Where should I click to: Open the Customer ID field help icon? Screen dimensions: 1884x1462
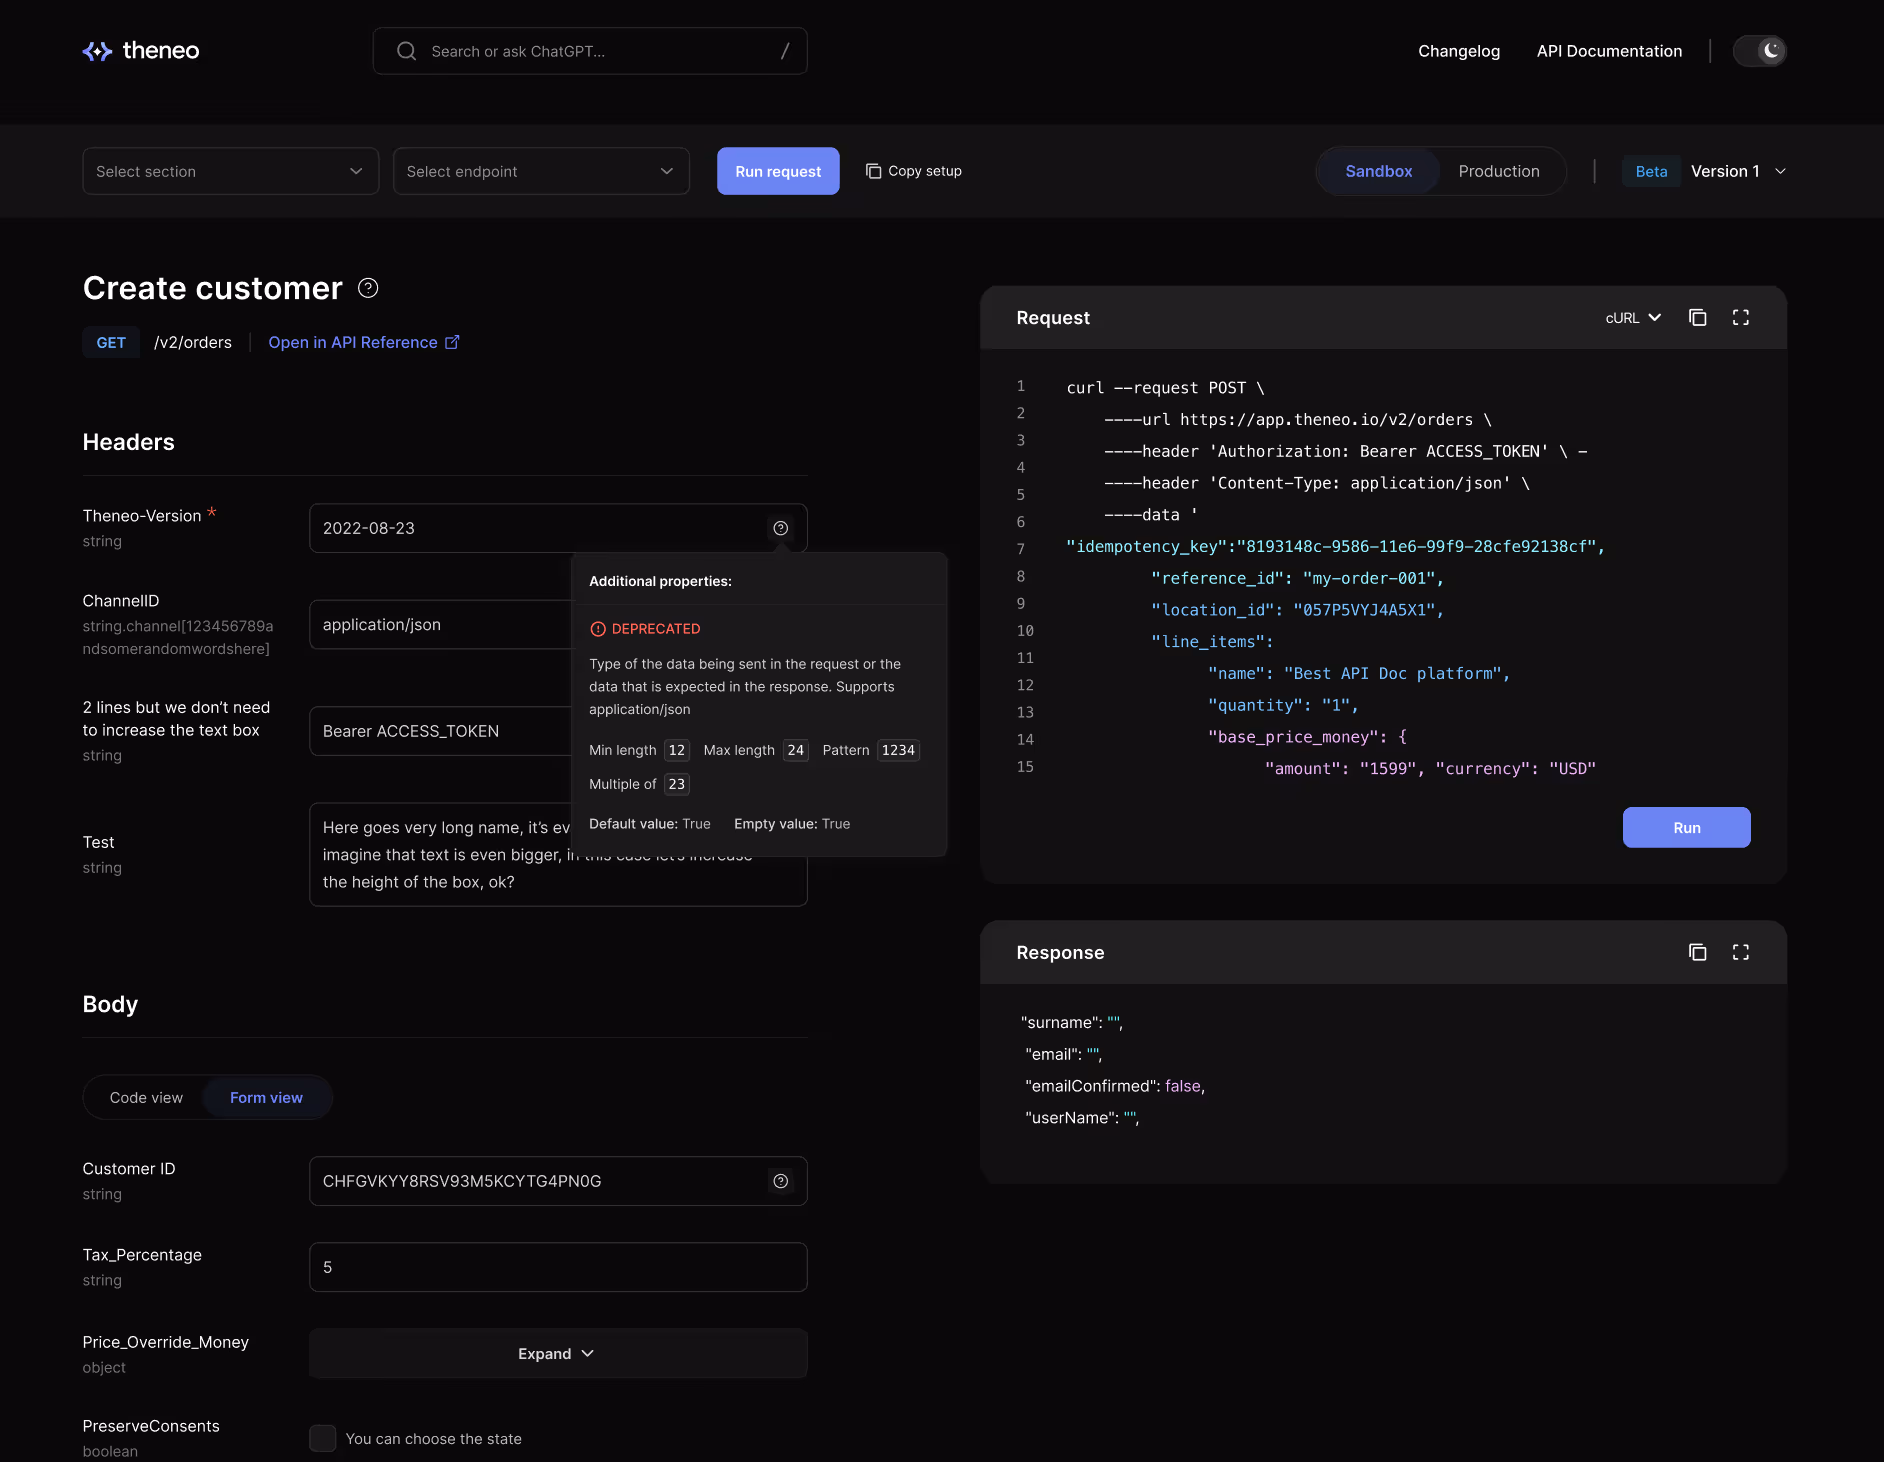(x=780, y=1181)
